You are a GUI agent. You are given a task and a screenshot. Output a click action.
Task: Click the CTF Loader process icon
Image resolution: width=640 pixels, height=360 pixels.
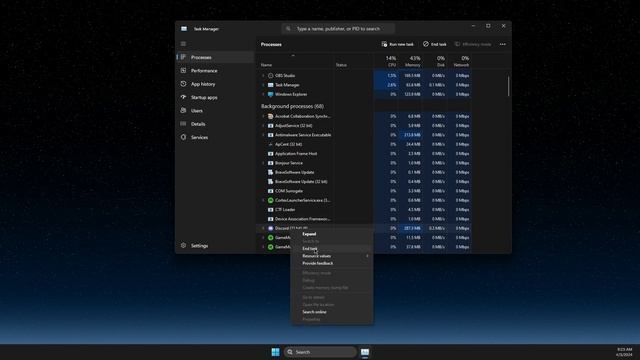click(x=270, y=210)
